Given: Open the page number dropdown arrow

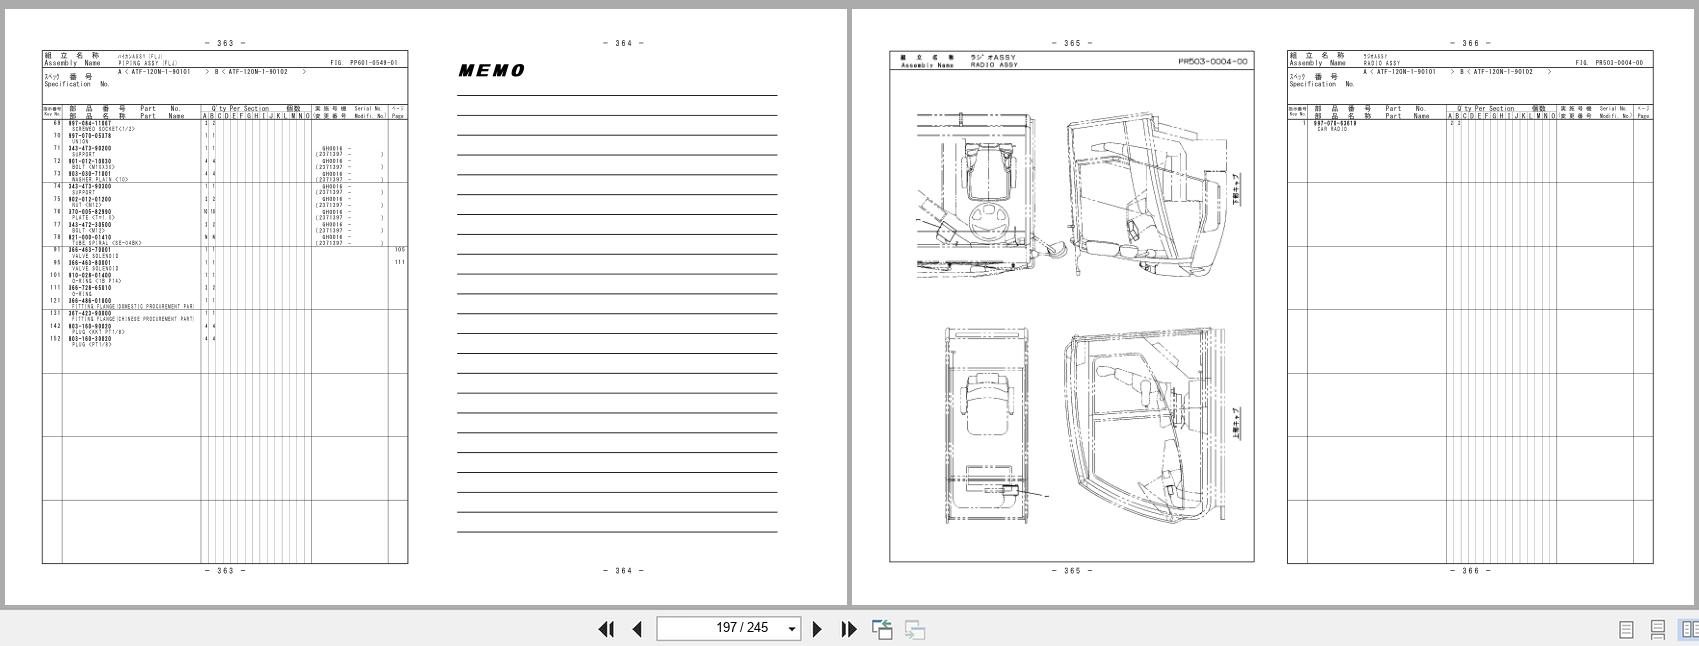Looking at the screenshot, I should [x=792, y=629].
